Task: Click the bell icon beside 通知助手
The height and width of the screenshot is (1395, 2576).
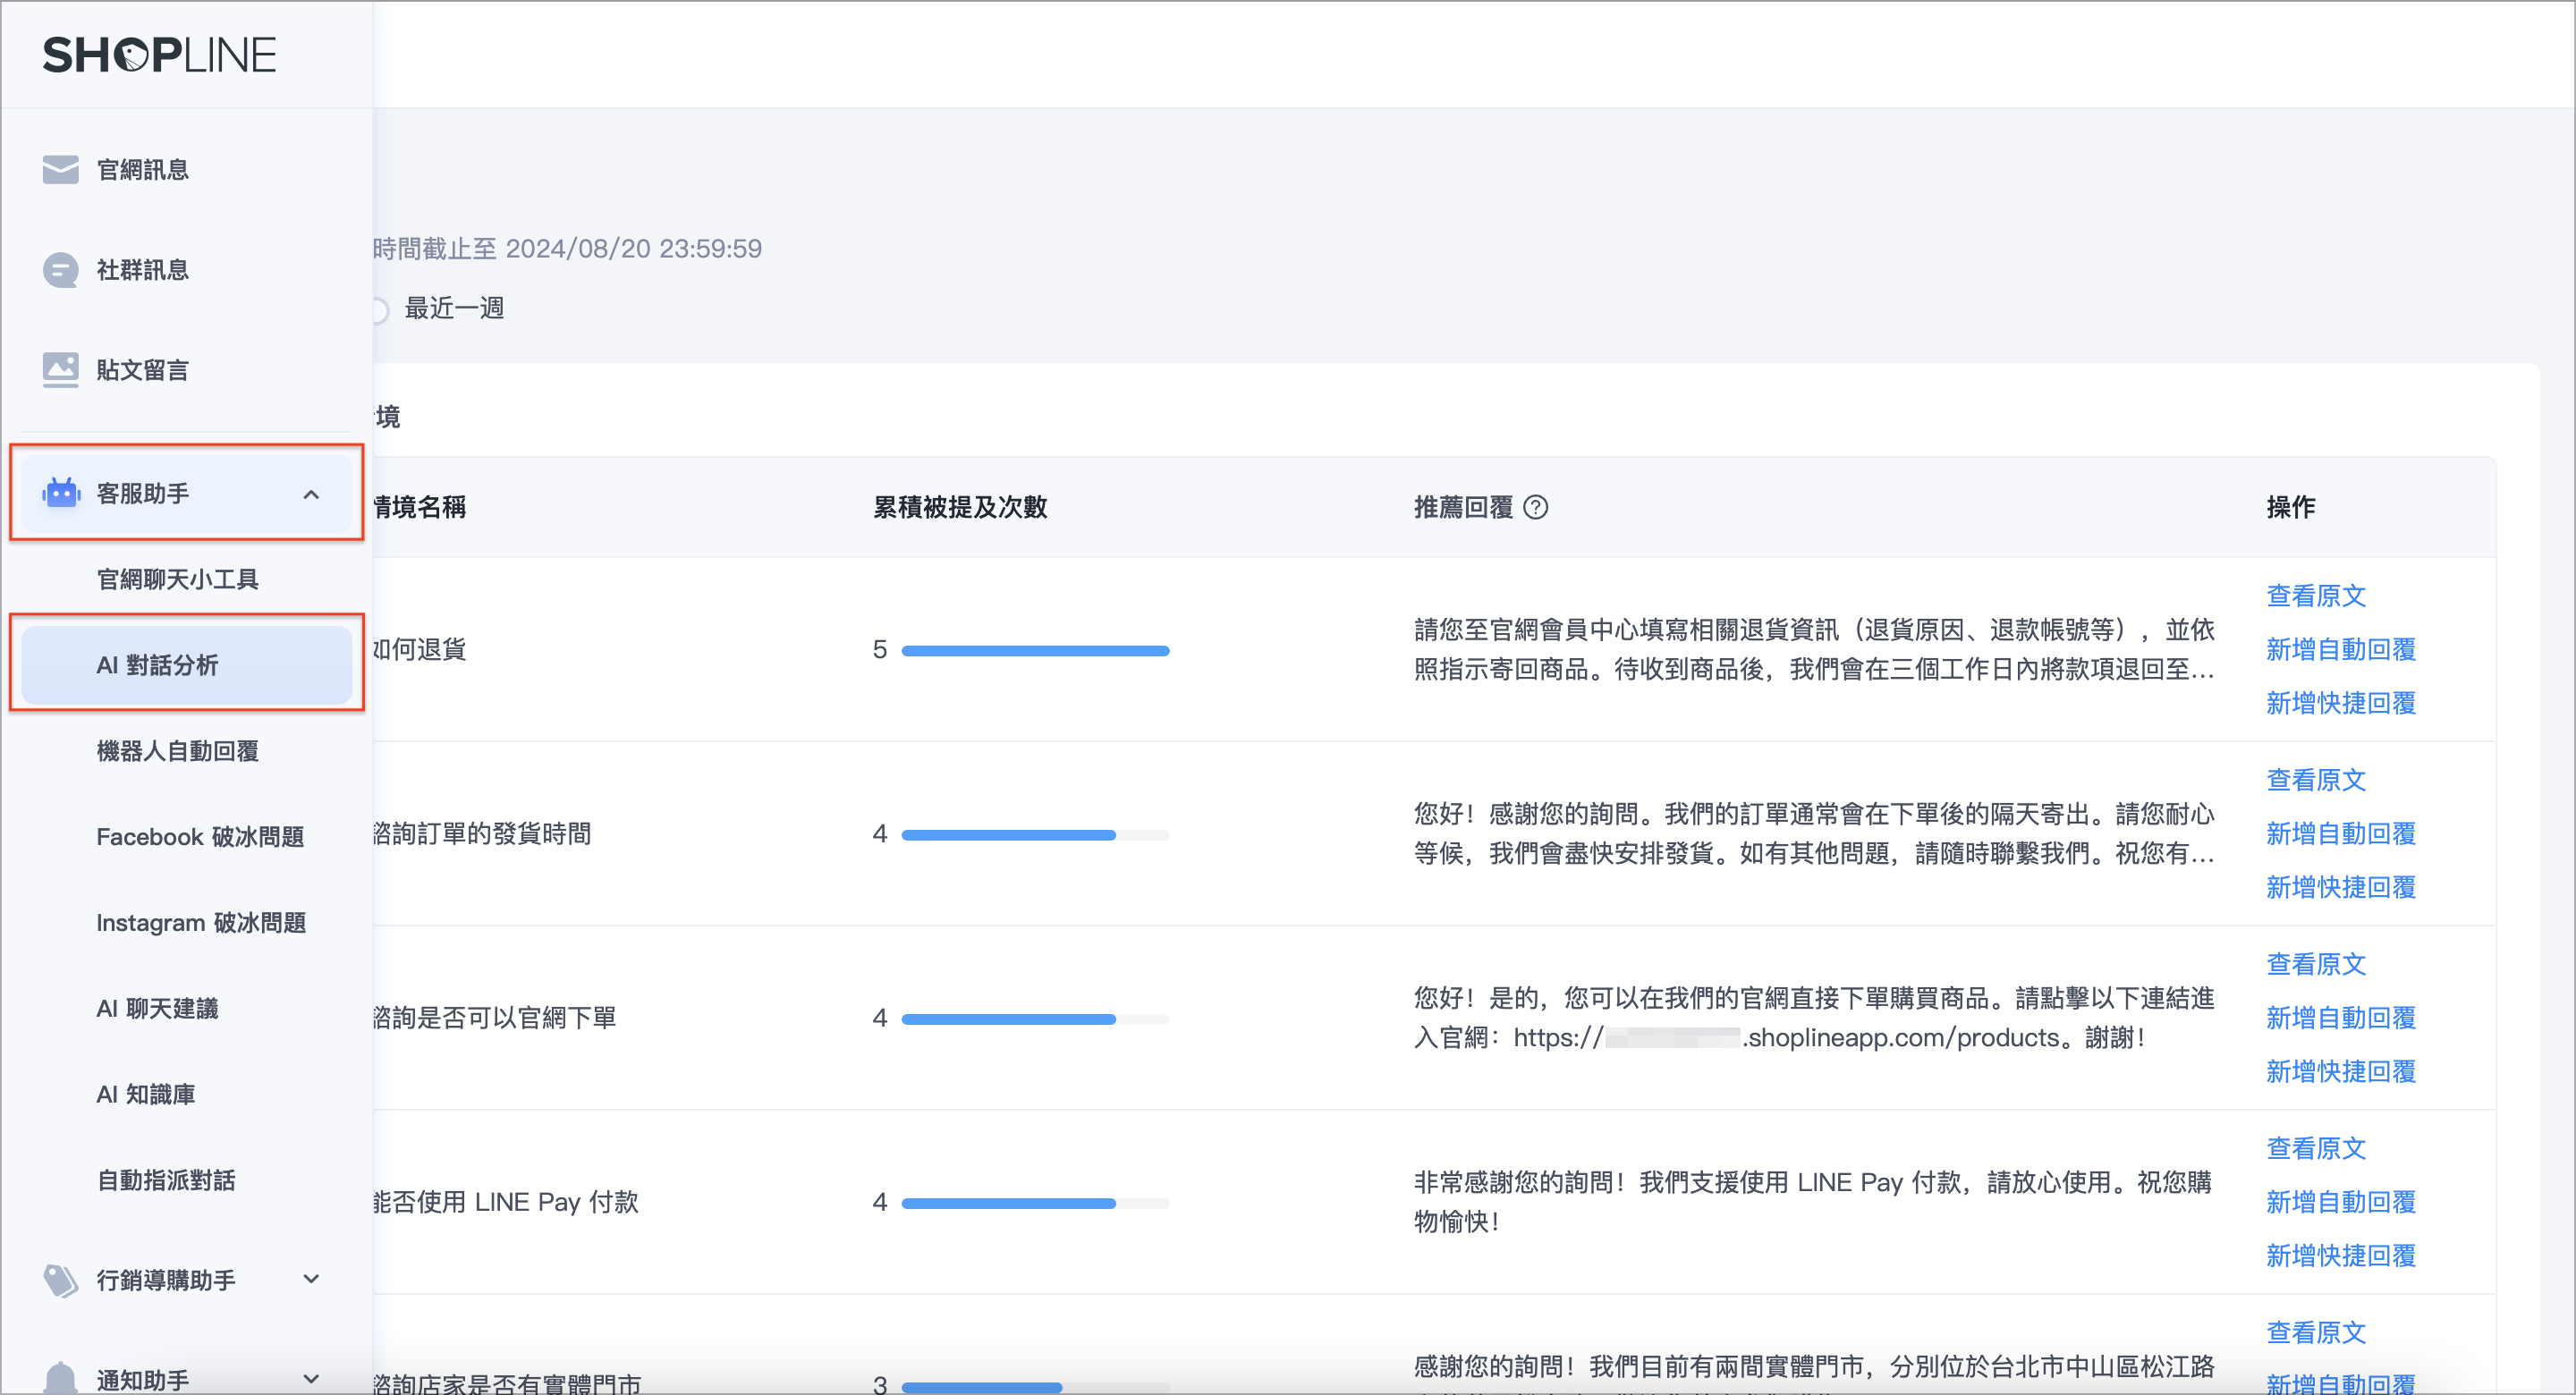Action: coord(61,1378)
